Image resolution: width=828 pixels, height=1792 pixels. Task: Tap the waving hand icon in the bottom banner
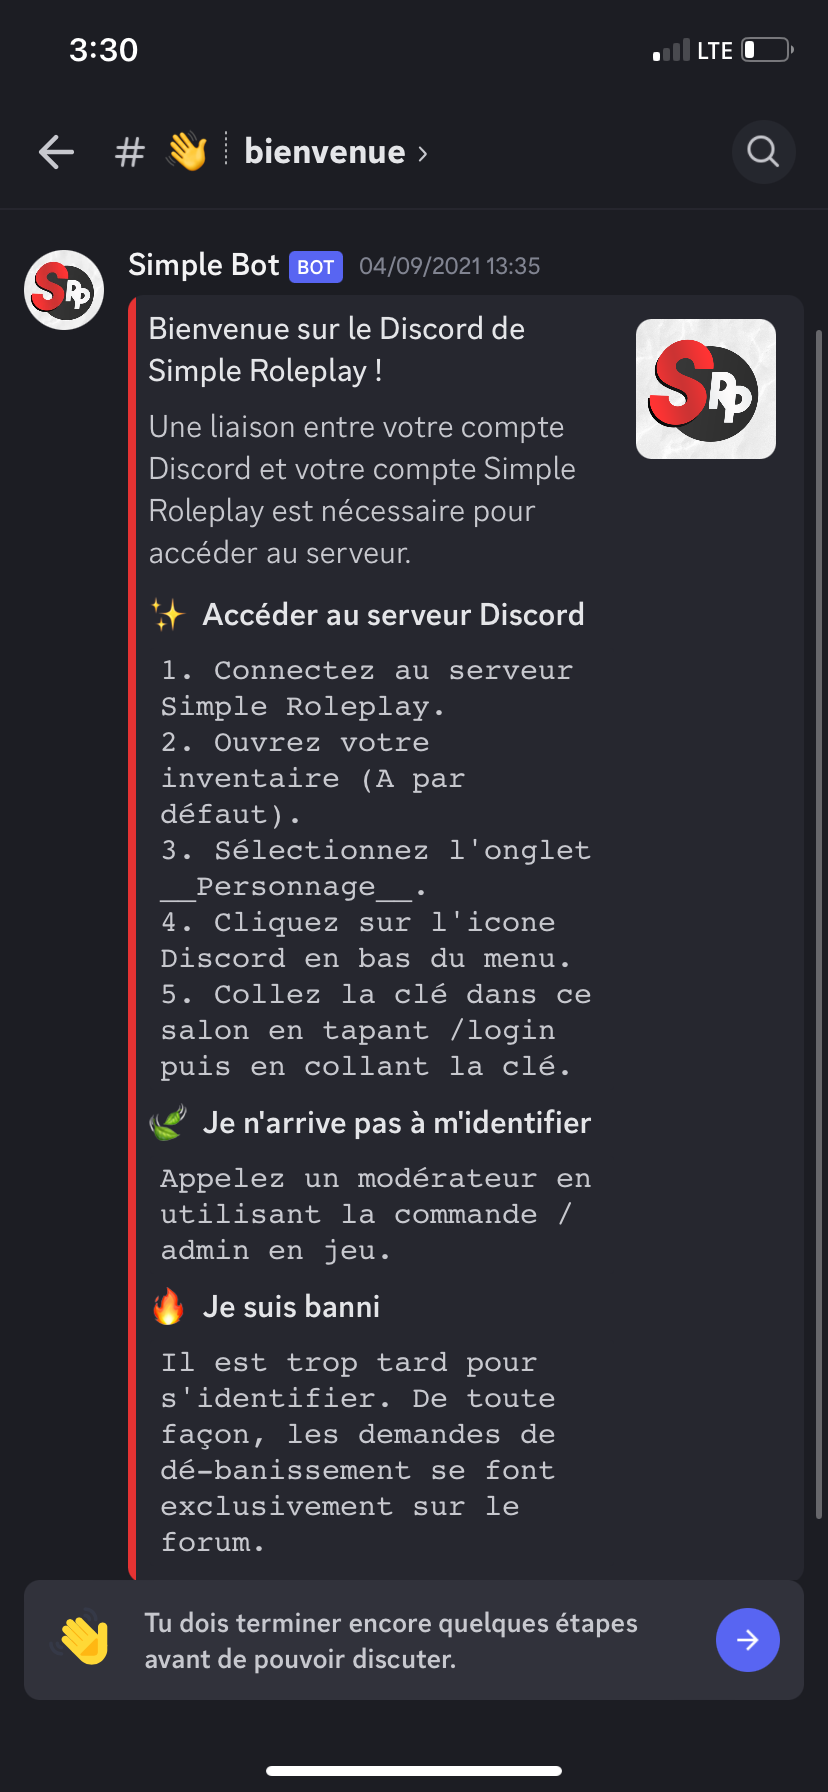coord(83,1639)
